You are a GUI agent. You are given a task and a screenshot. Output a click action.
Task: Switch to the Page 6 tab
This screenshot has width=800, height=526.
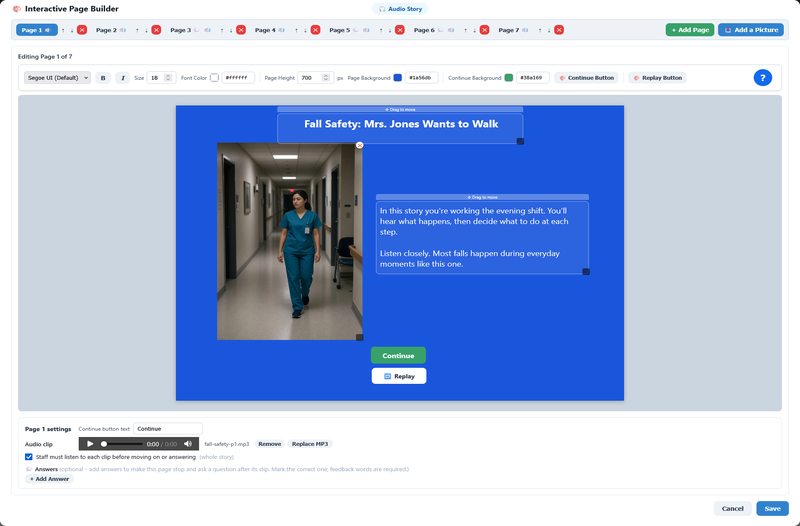(x=434, y=30)
